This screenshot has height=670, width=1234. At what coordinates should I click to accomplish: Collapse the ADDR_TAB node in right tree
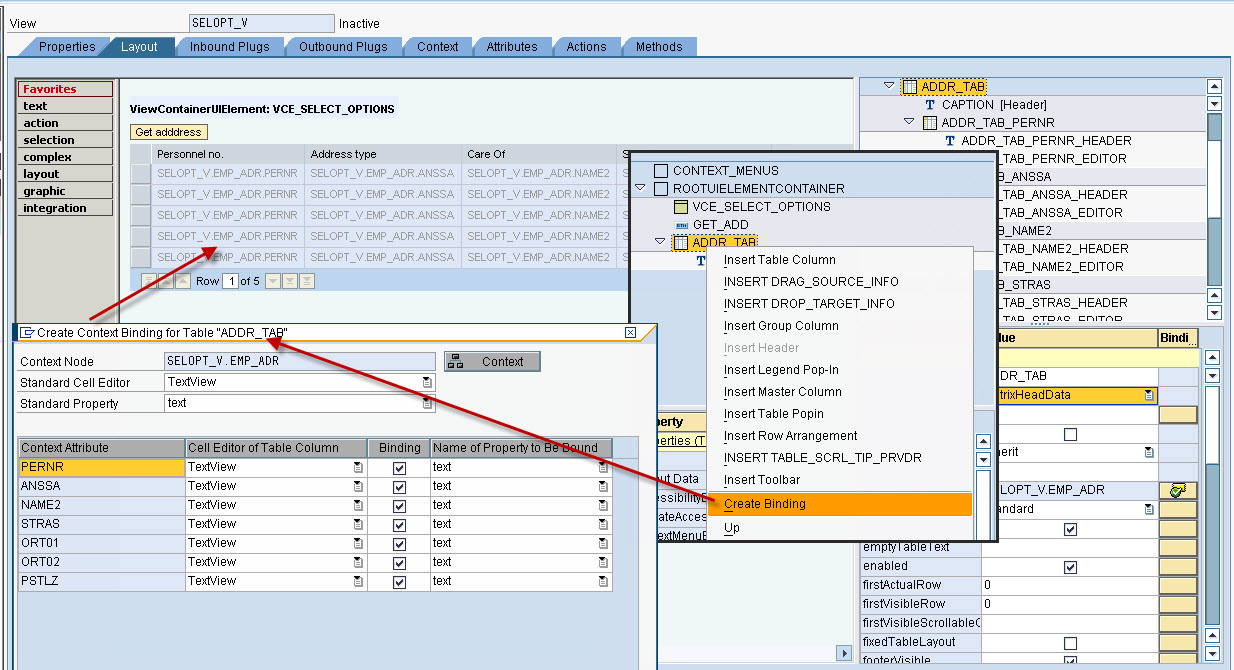[x=889, y=87]
